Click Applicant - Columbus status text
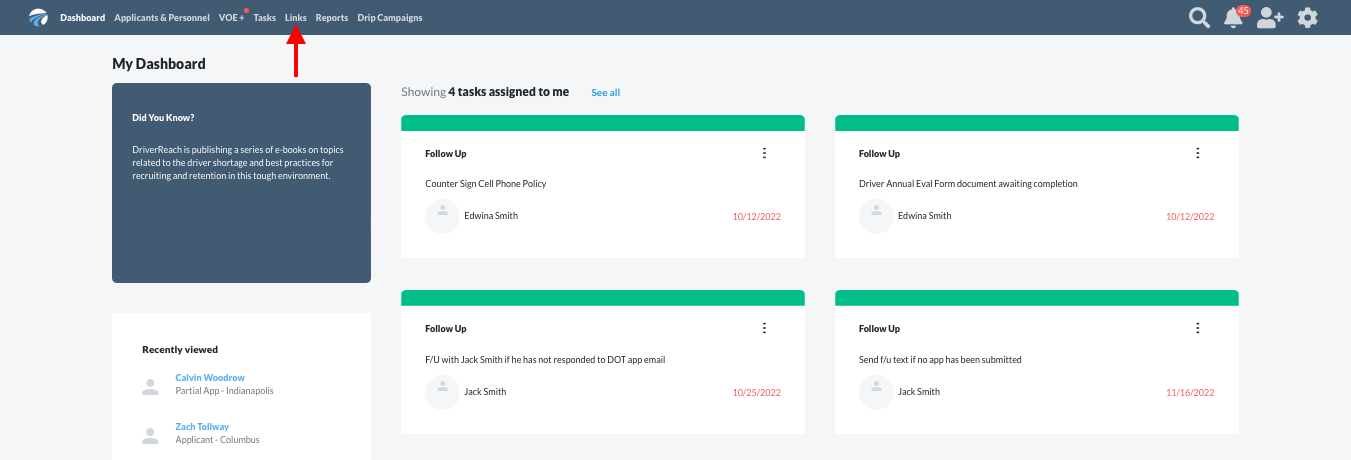The image size is (1351, 460). coord(217,440)
